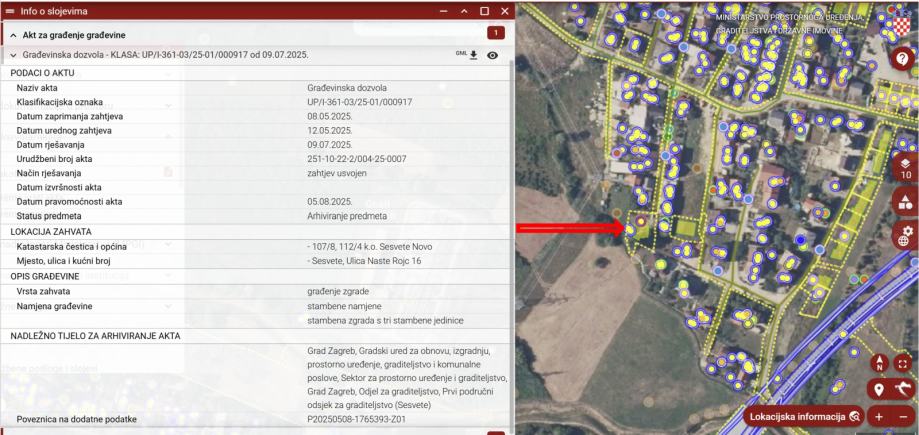Click the OPIS GRAĐEVINE section header
Image resolution: width=919 pixels, height=435 pixels.
[47, 276]
